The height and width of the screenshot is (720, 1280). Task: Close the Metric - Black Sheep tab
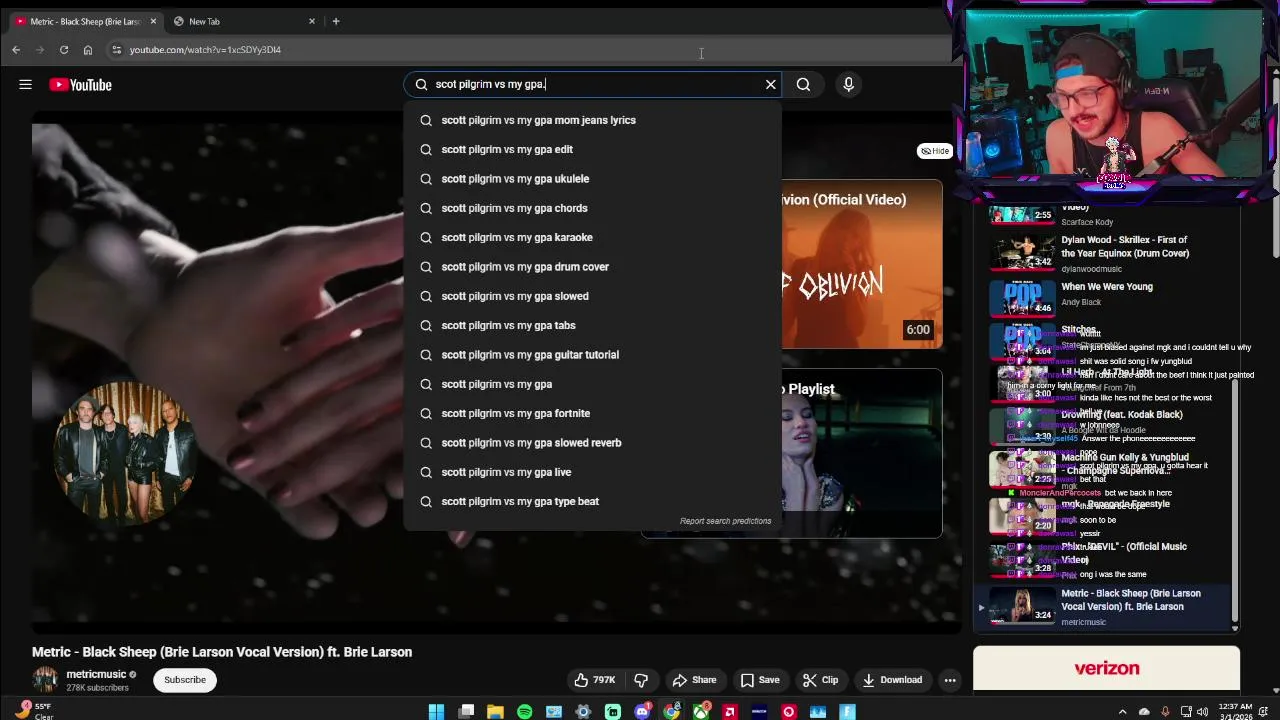tap(153, 21)
